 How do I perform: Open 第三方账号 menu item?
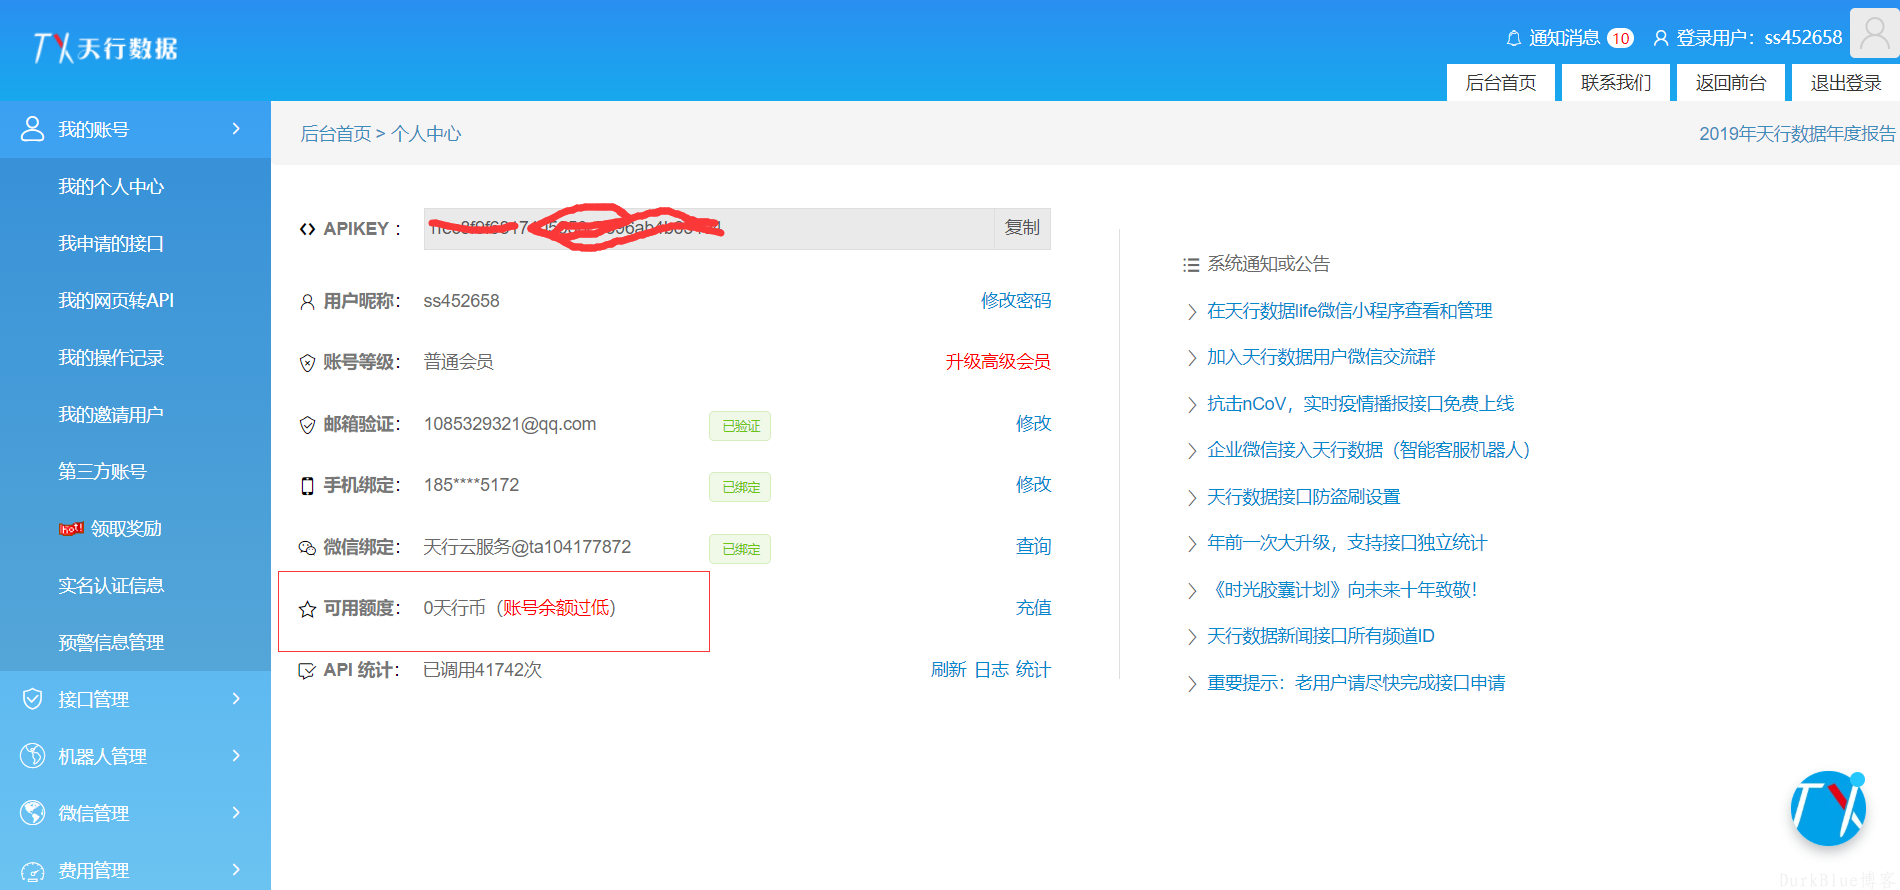(102, 472)
